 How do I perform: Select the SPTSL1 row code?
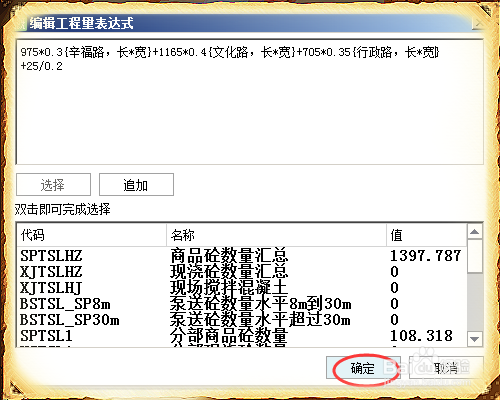point(46,336)
